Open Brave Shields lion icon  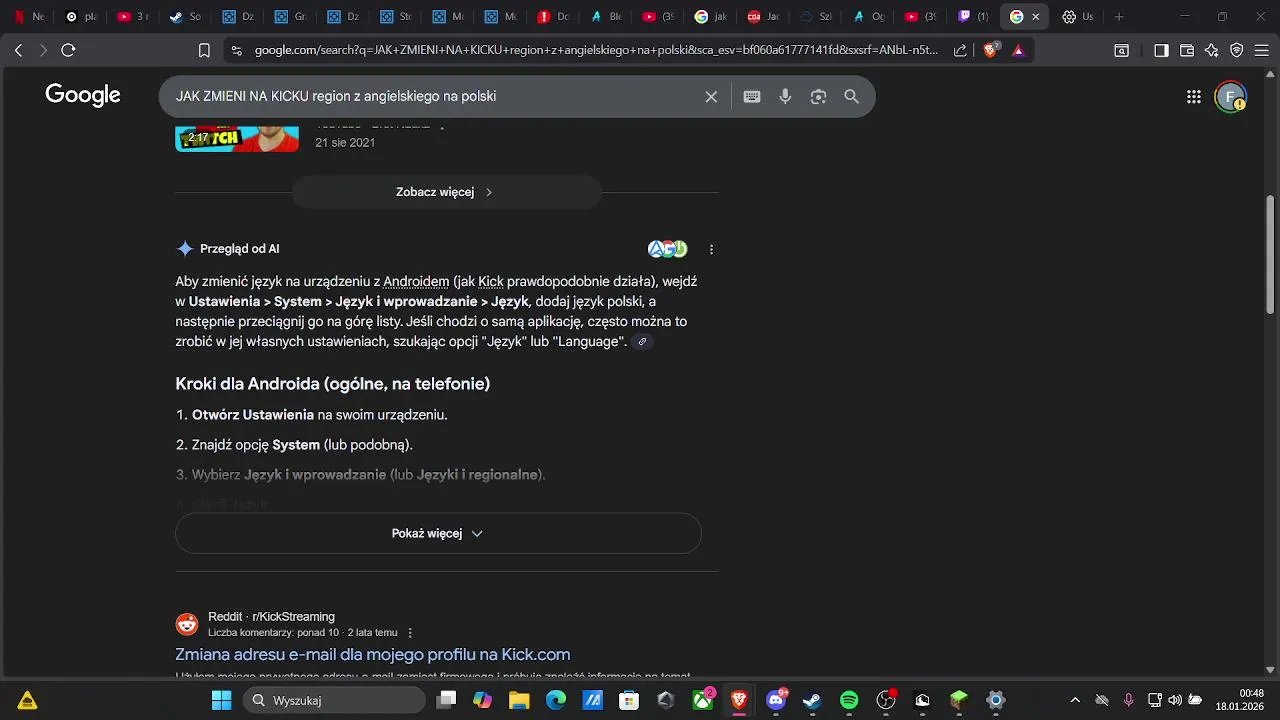pos(991,50)
